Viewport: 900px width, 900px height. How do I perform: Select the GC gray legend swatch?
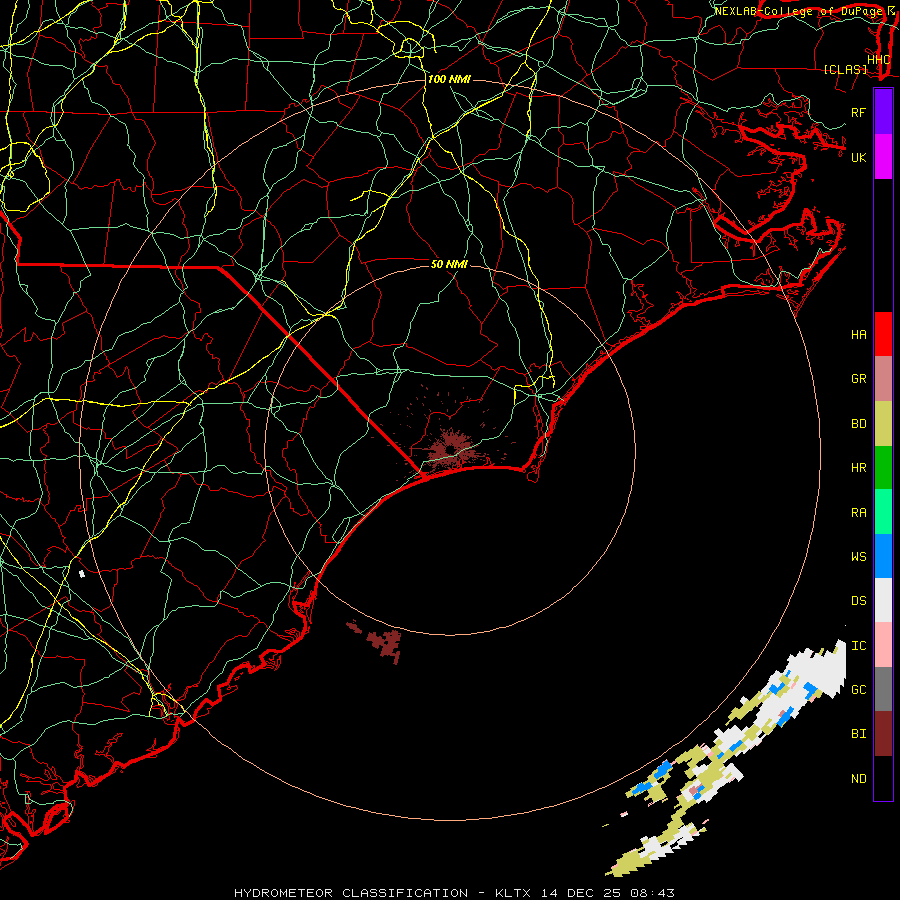883,689
